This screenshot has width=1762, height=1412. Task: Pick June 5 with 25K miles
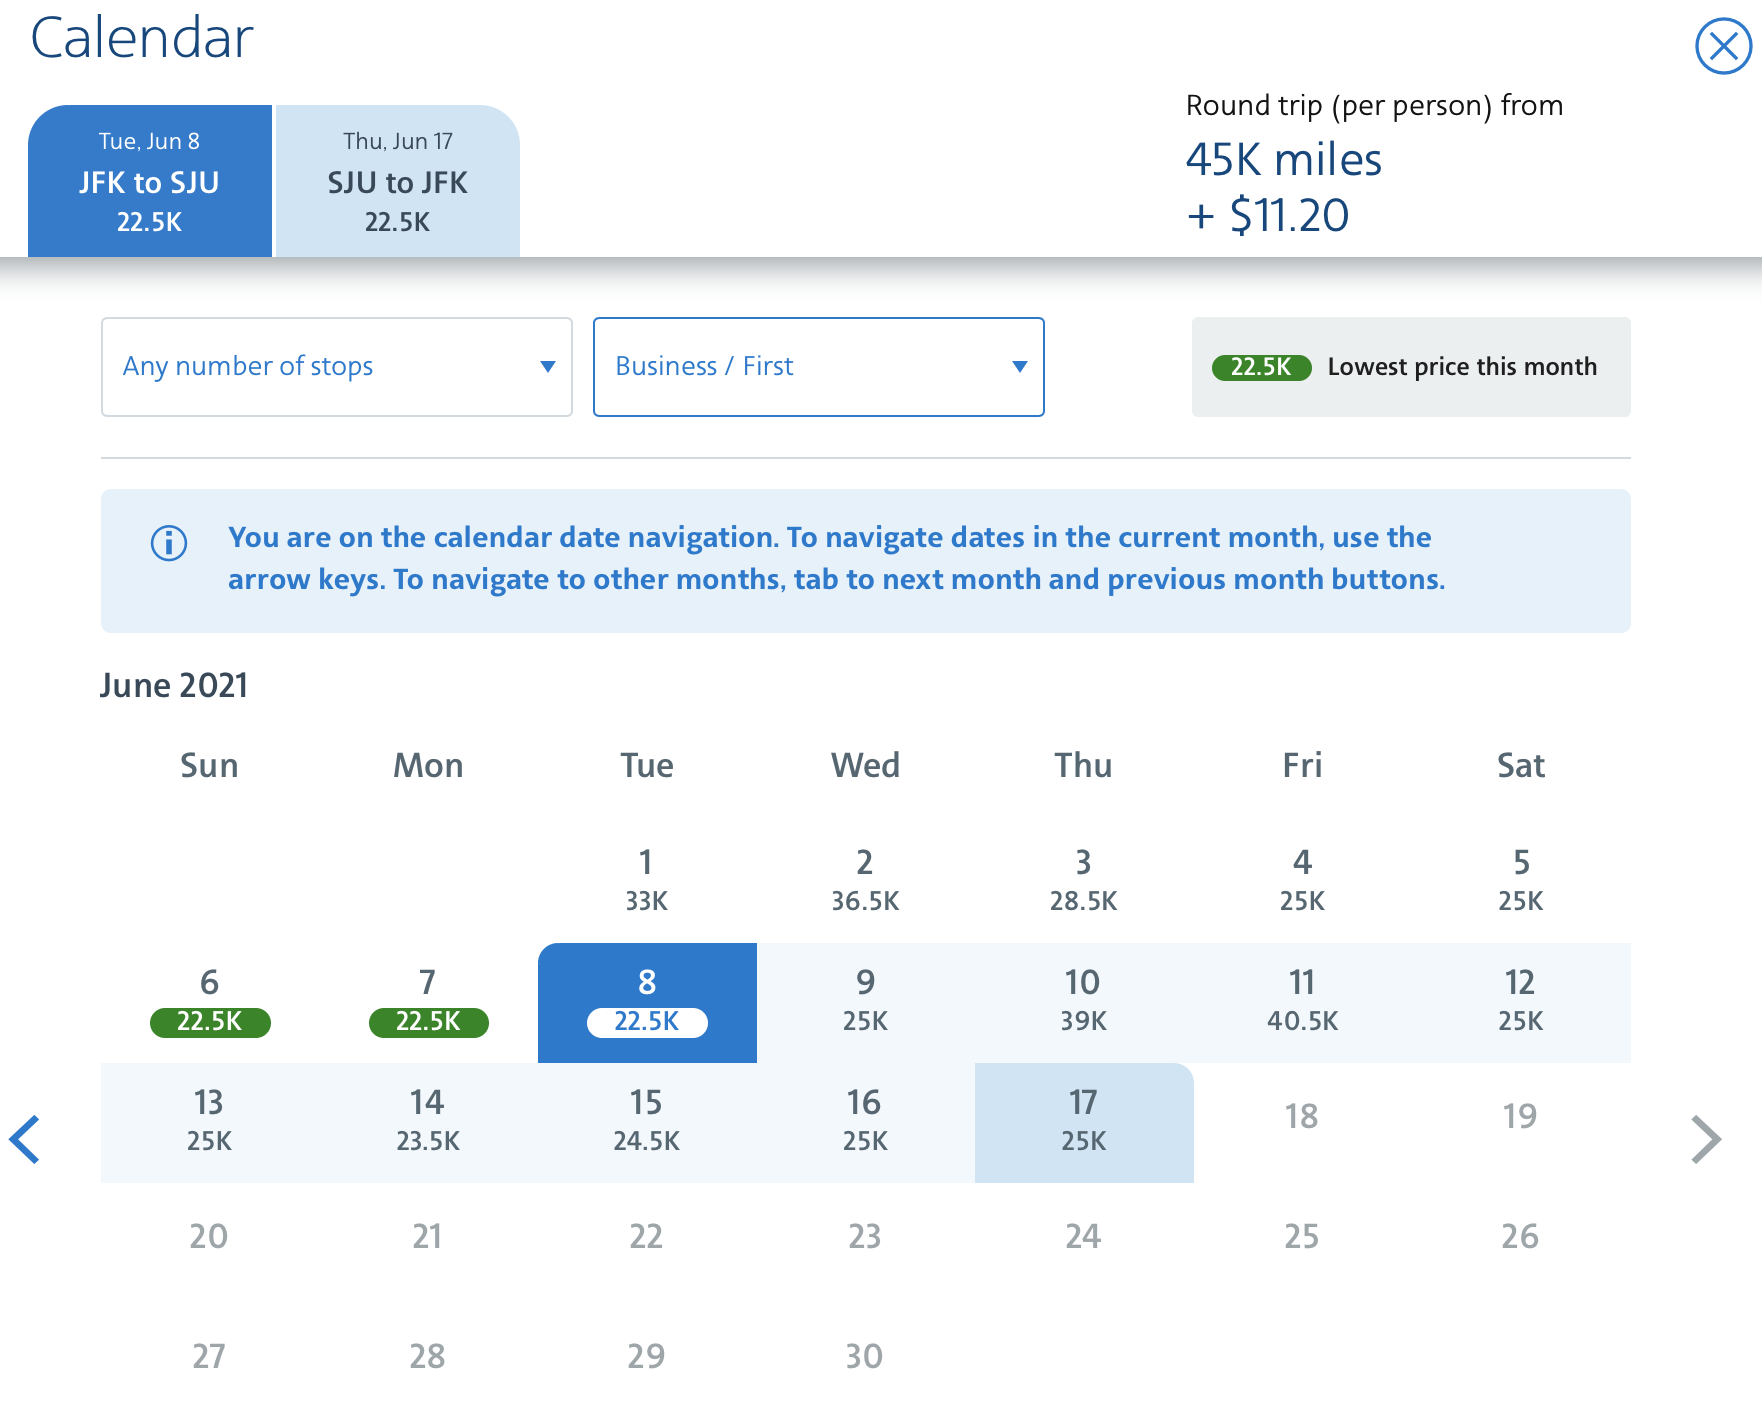pyautogui.click(x=1520, y=880)
